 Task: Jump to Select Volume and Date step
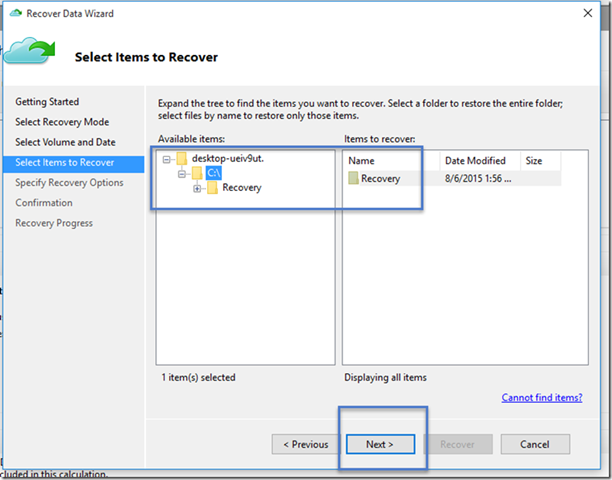pyautogui.click(x=65, y=142)
